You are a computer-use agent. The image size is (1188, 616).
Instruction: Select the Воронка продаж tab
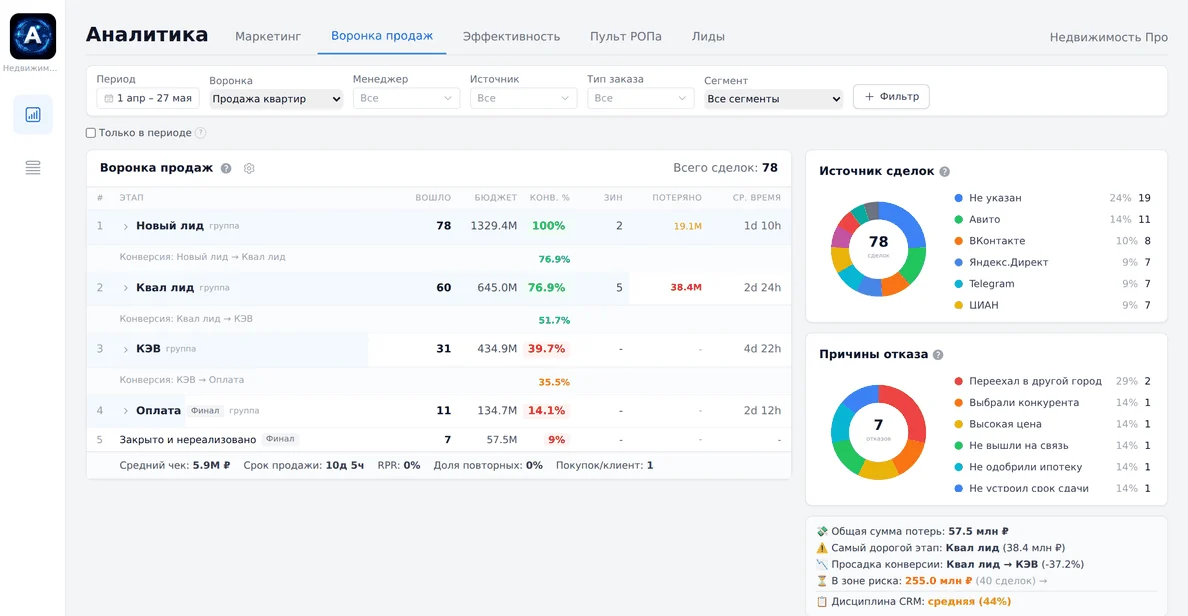tap(382, 36)
